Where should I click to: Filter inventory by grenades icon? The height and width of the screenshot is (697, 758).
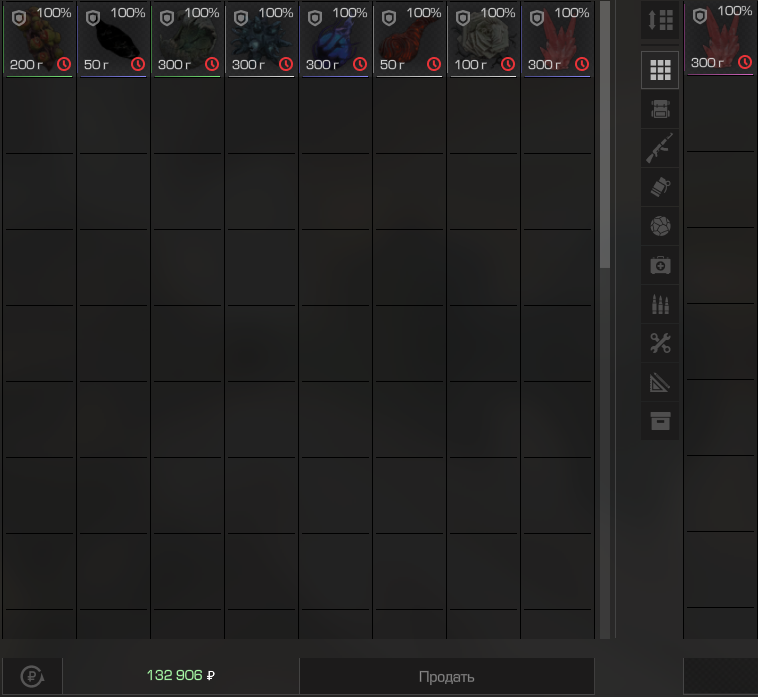point(660,188)
